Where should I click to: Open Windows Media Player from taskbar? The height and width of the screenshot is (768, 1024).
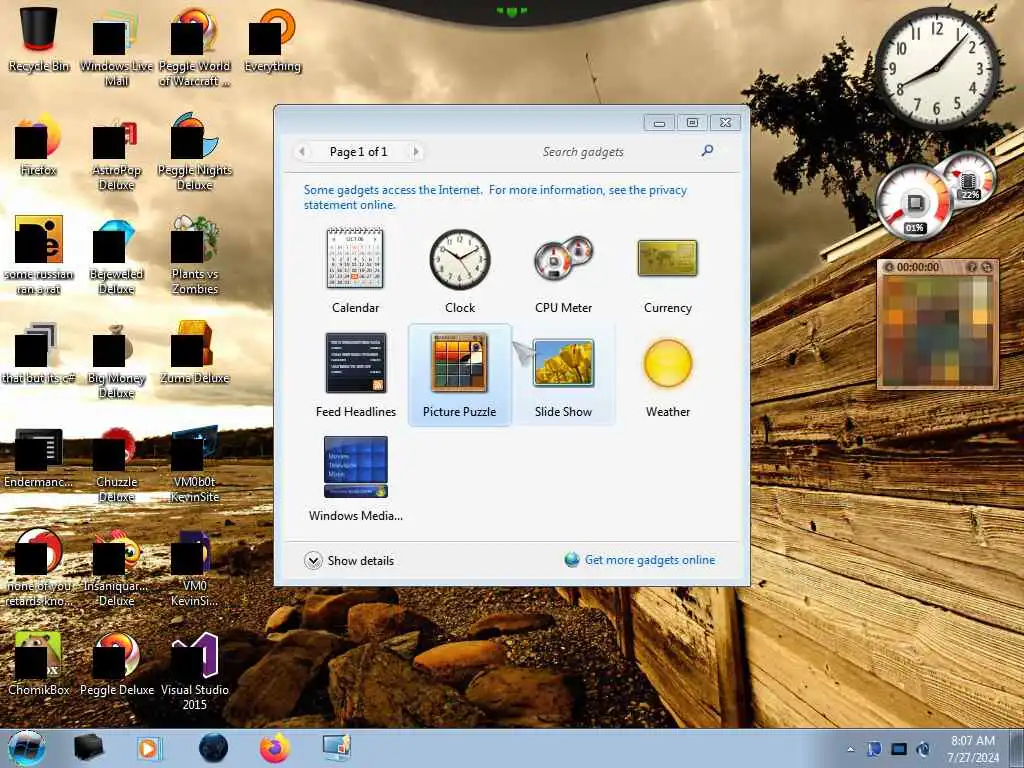(149, 748)
